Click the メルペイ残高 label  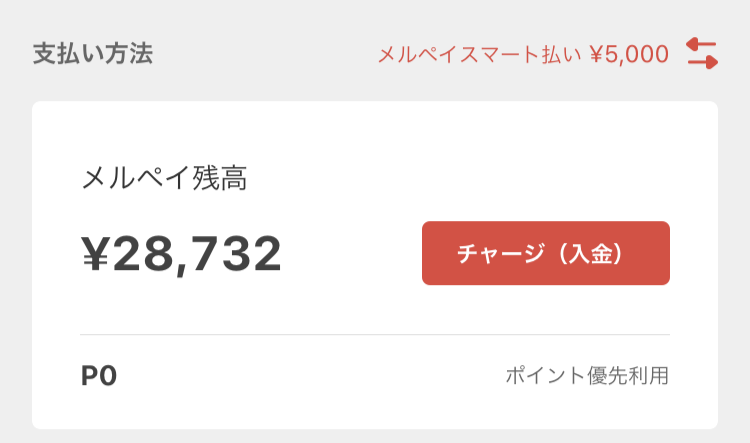(x=165, y=178)
